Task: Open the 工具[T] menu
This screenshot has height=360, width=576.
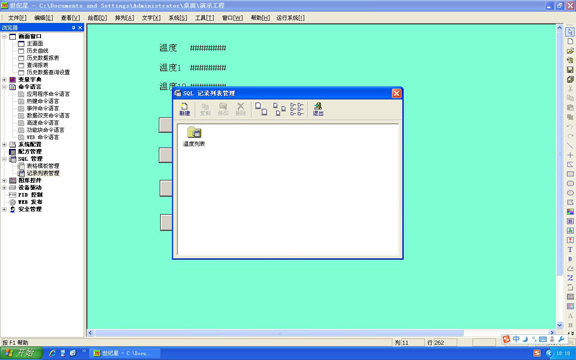Action: click(204, 18)
